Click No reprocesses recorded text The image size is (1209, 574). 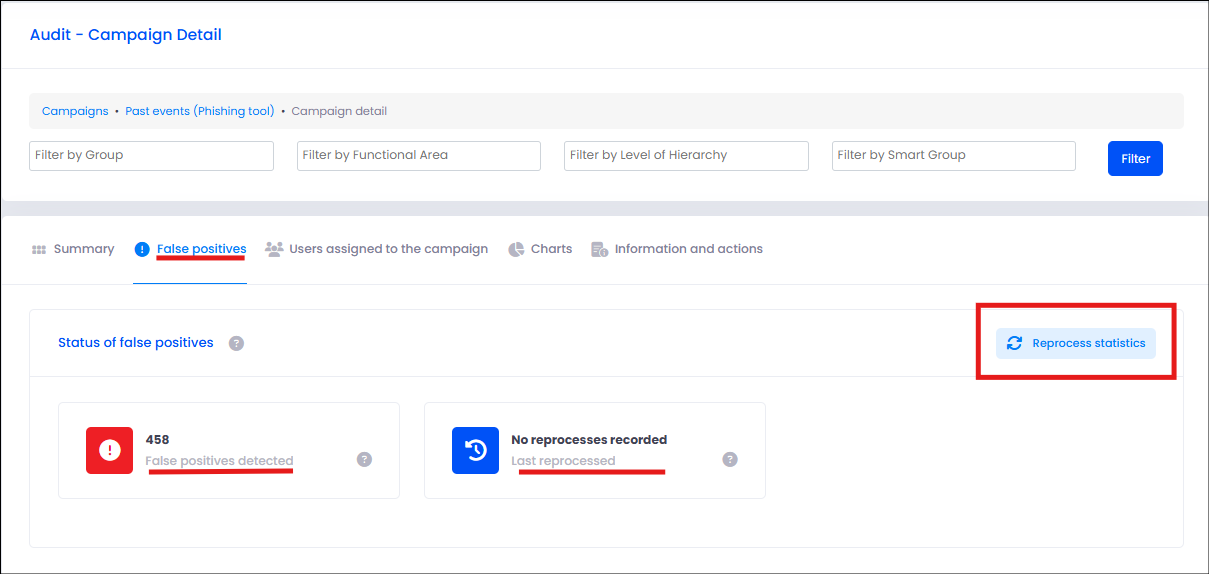[x=589, y=439]
